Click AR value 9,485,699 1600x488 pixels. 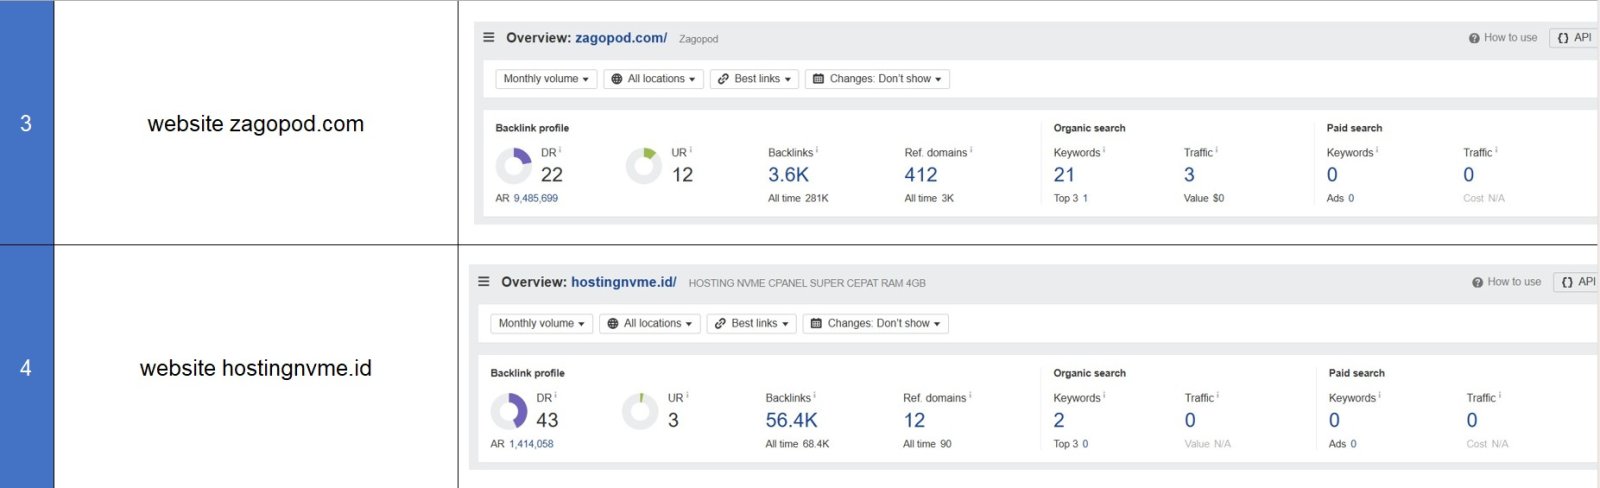point(536,199)
